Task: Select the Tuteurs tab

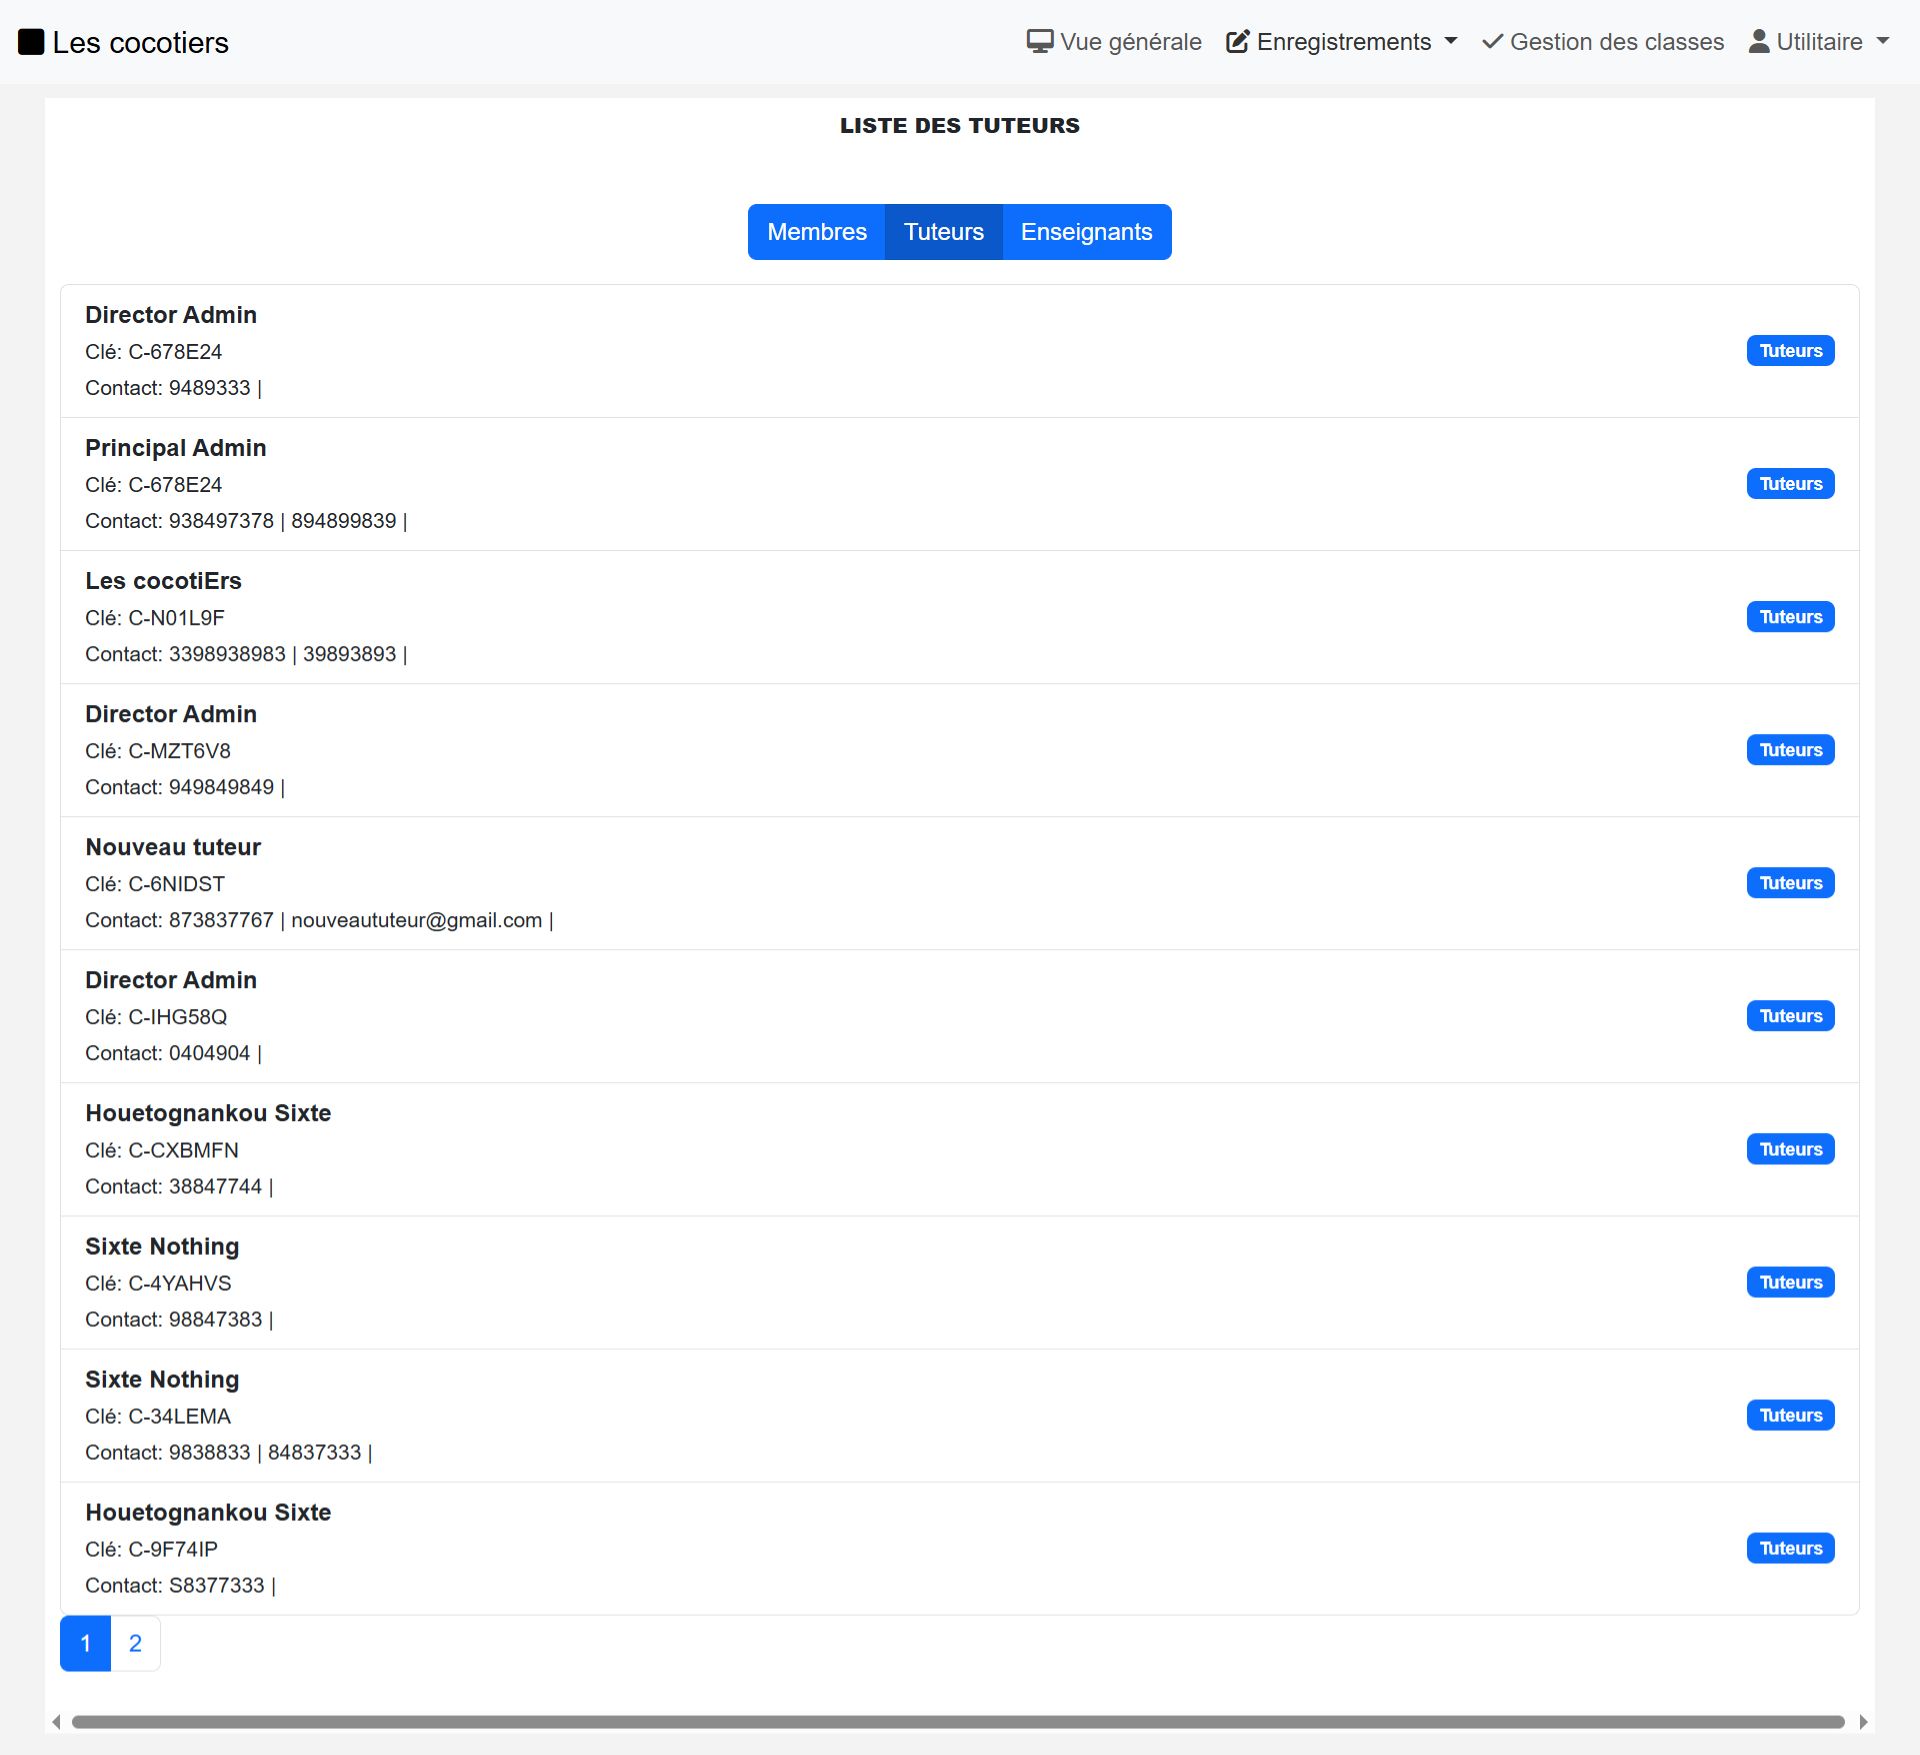Action: (x=943, y=232)
